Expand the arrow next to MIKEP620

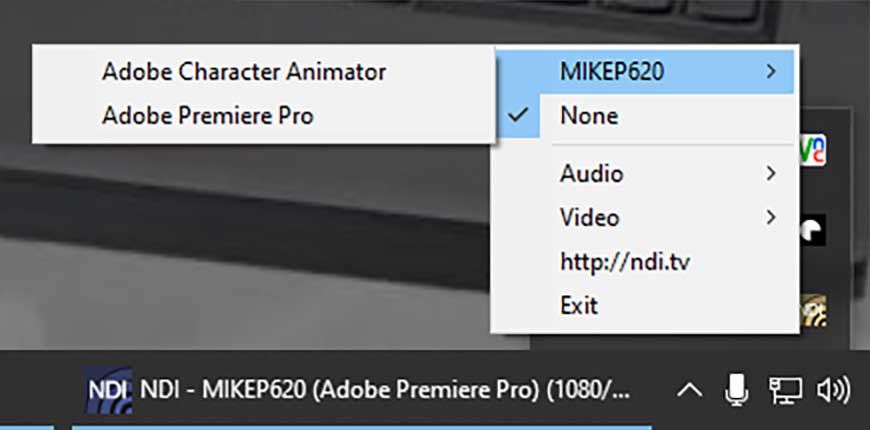tap(770, 71)
